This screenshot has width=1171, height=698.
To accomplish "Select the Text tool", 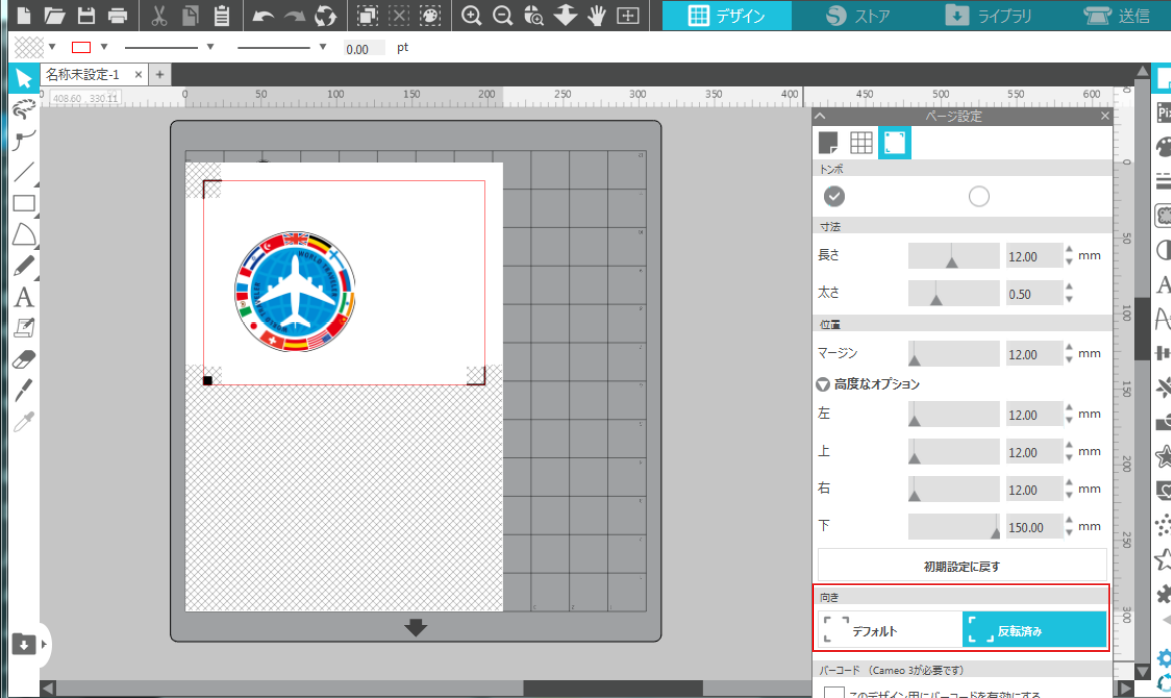I will pos(24,297).
